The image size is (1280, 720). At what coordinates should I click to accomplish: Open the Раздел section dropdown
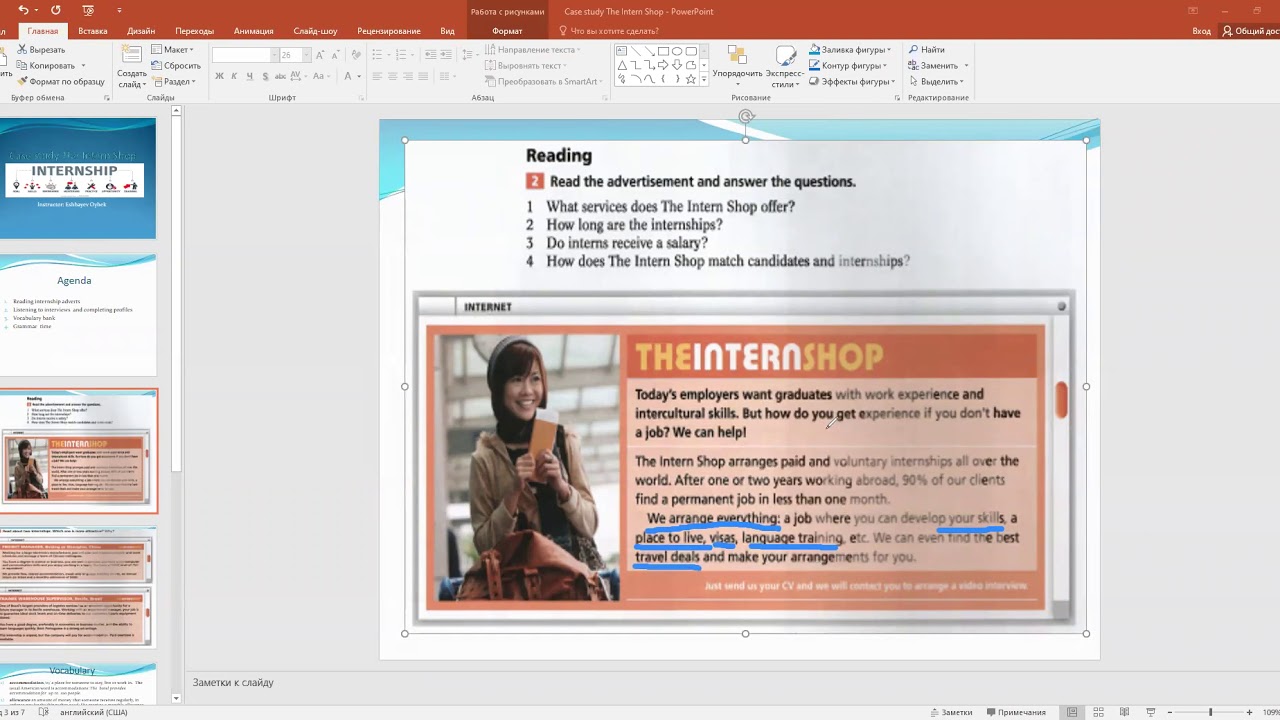click(174, 81)
